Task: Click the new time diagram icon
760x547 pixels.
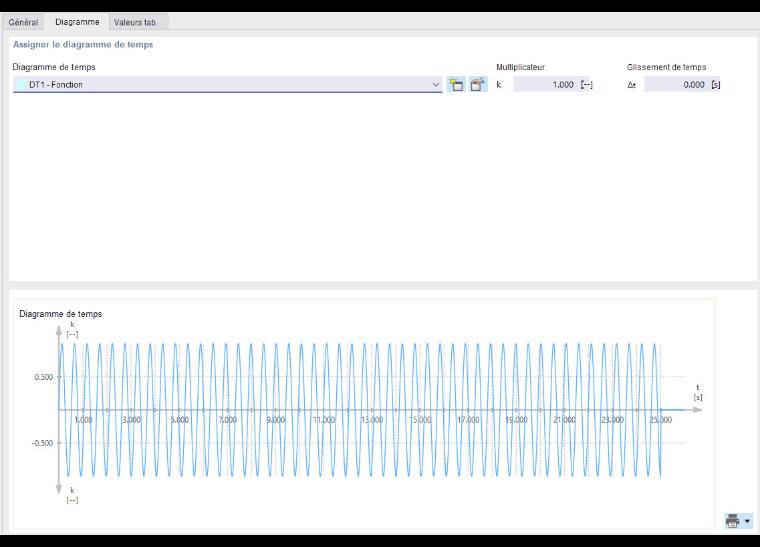Action: (x=456, y=84)
